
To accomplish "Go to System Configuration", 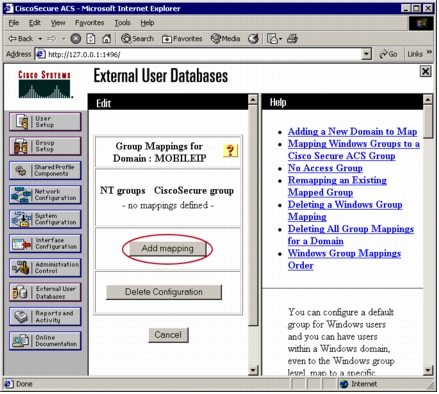I will [45, 219].
